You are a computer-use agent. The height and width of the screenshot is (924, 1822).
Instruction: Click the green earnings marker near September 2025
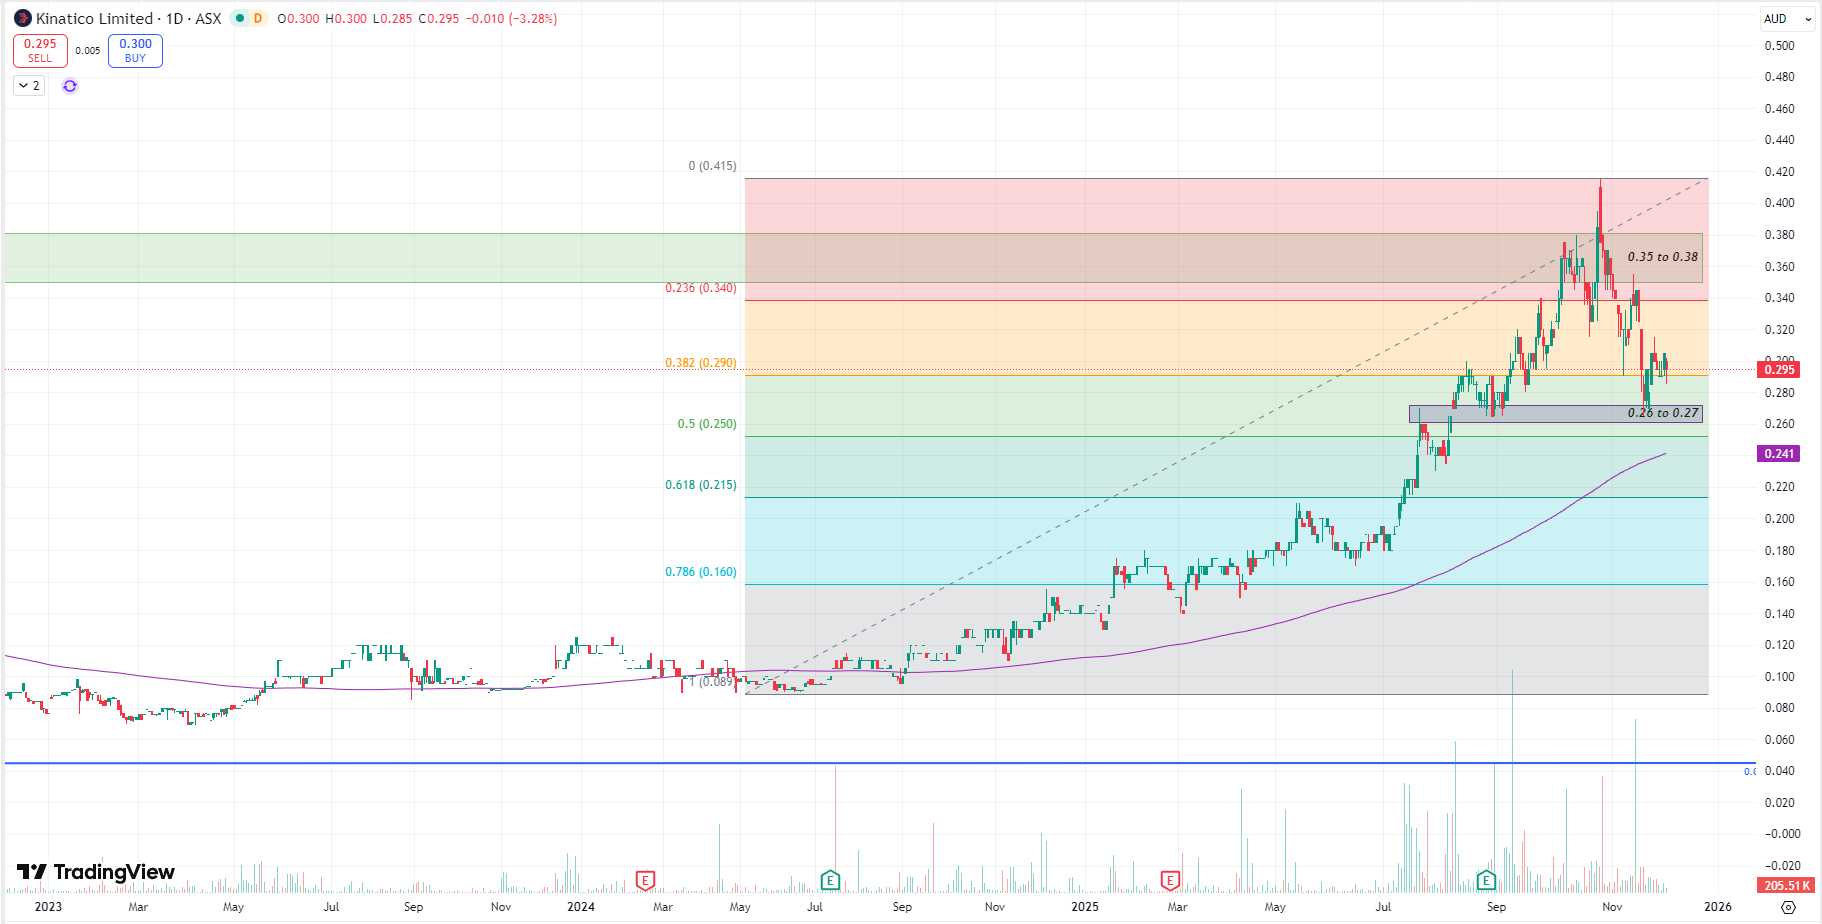1486,881
